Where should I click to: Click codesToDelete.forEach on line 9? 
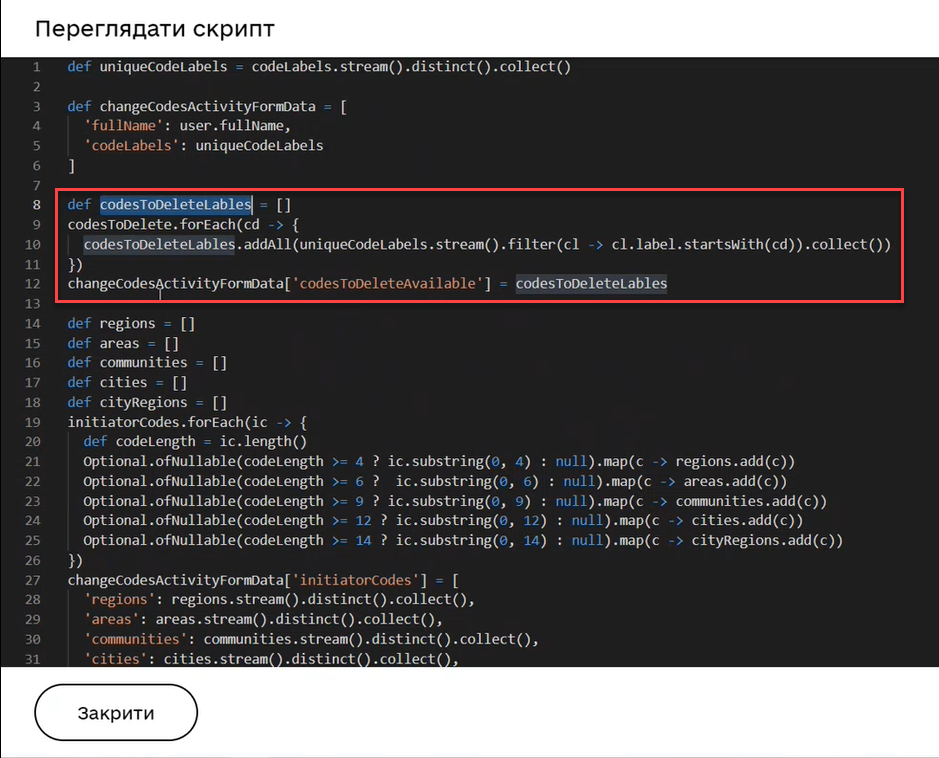coord(151,225)
